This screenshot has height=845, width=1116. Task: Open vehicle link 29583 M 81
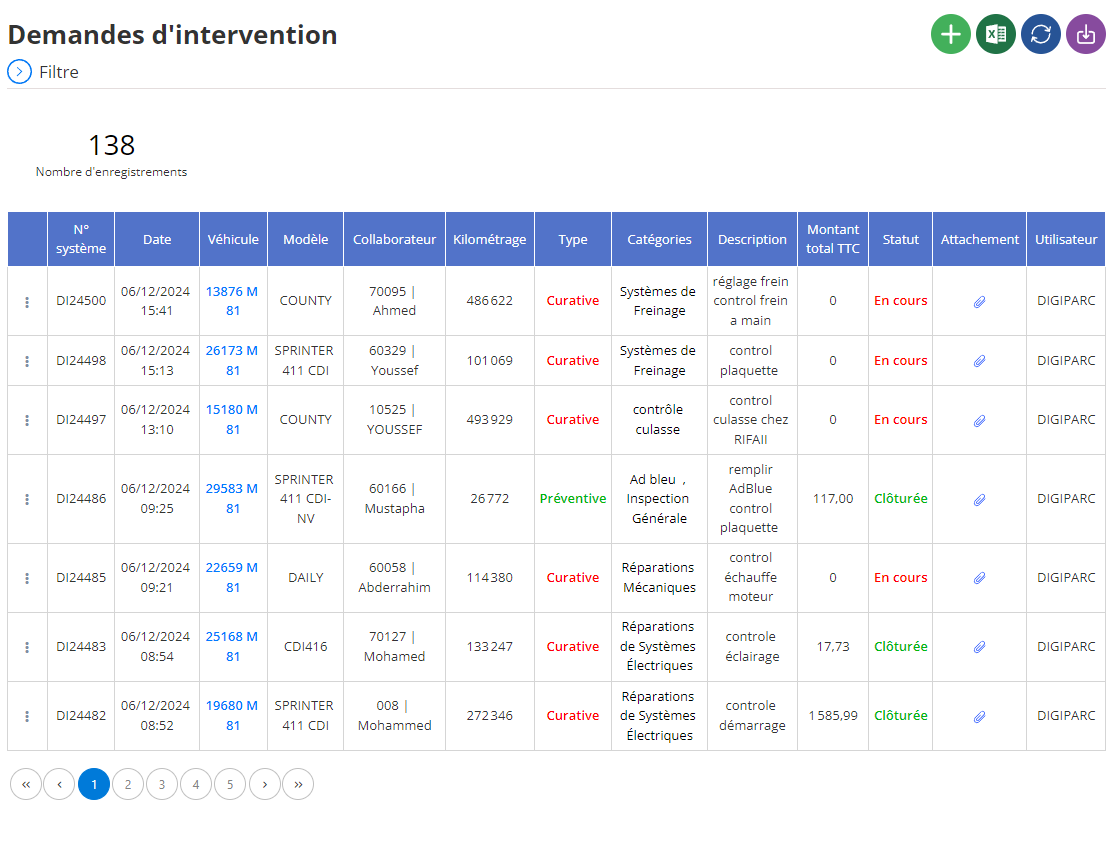(x=232, y=498)
